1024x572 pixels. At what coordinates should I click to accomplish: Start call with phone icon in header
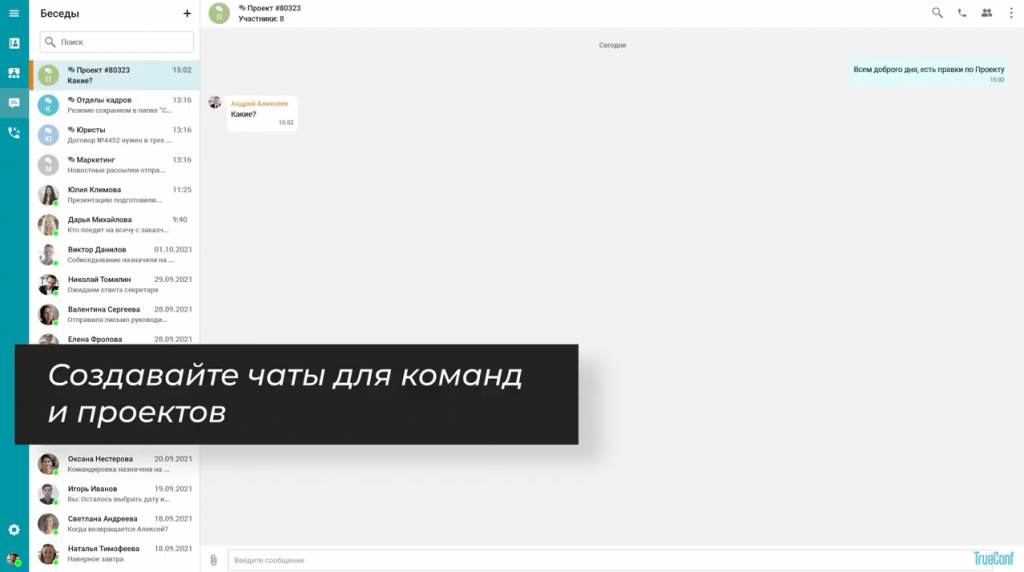click(962, 12)
